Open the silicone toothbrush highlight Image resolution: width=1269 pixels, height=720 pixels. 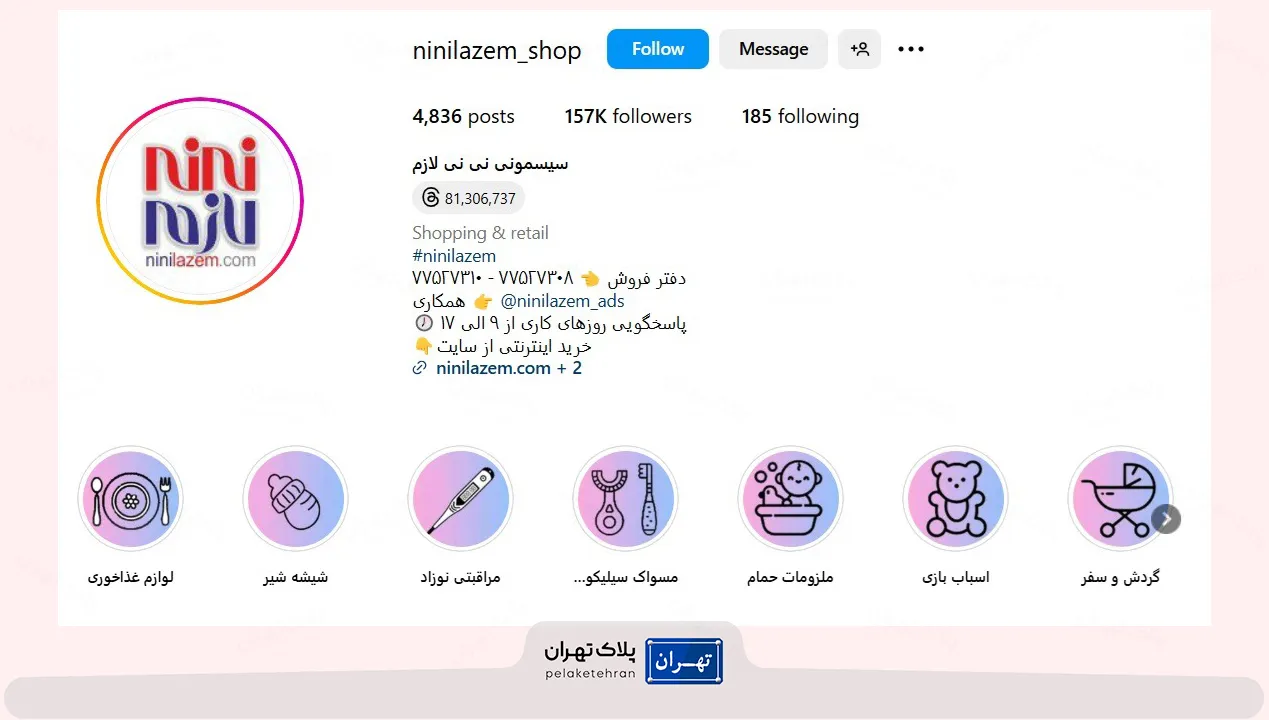tap(625, 498)
